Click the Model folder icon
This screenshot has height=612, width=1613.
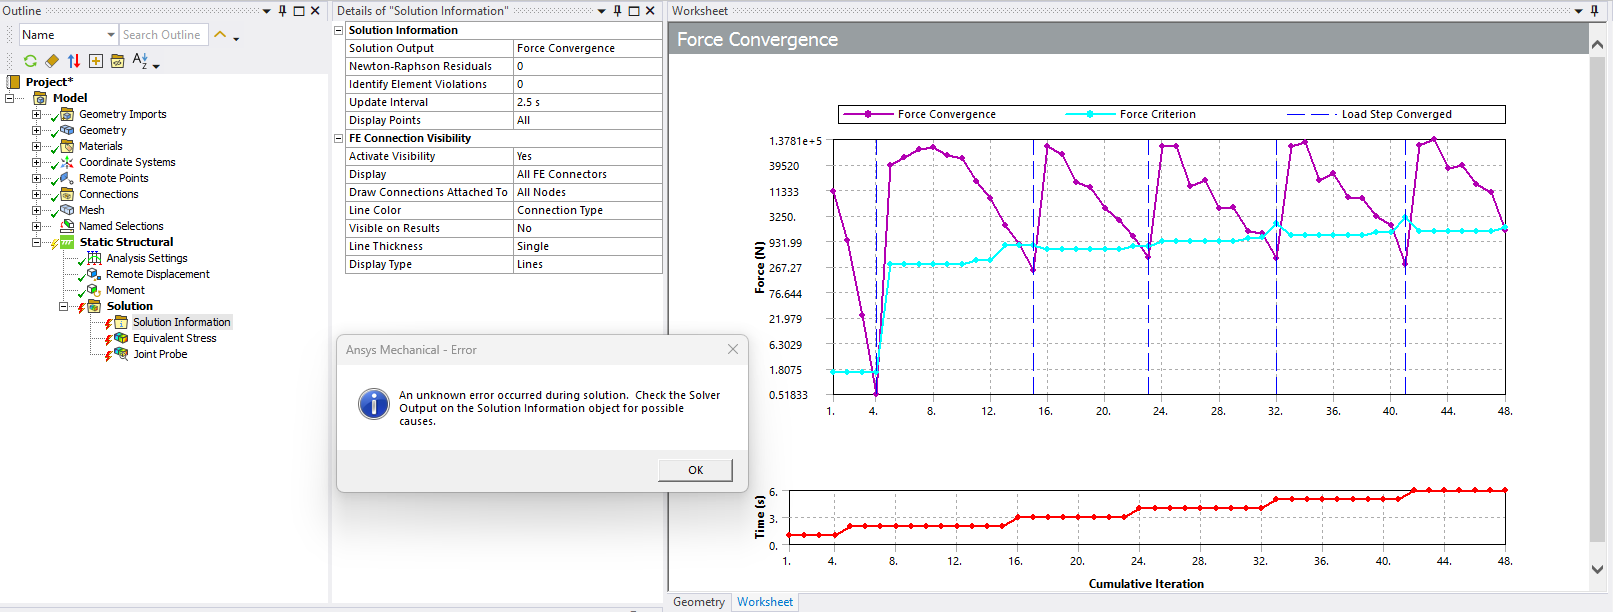tap(40, 98)
